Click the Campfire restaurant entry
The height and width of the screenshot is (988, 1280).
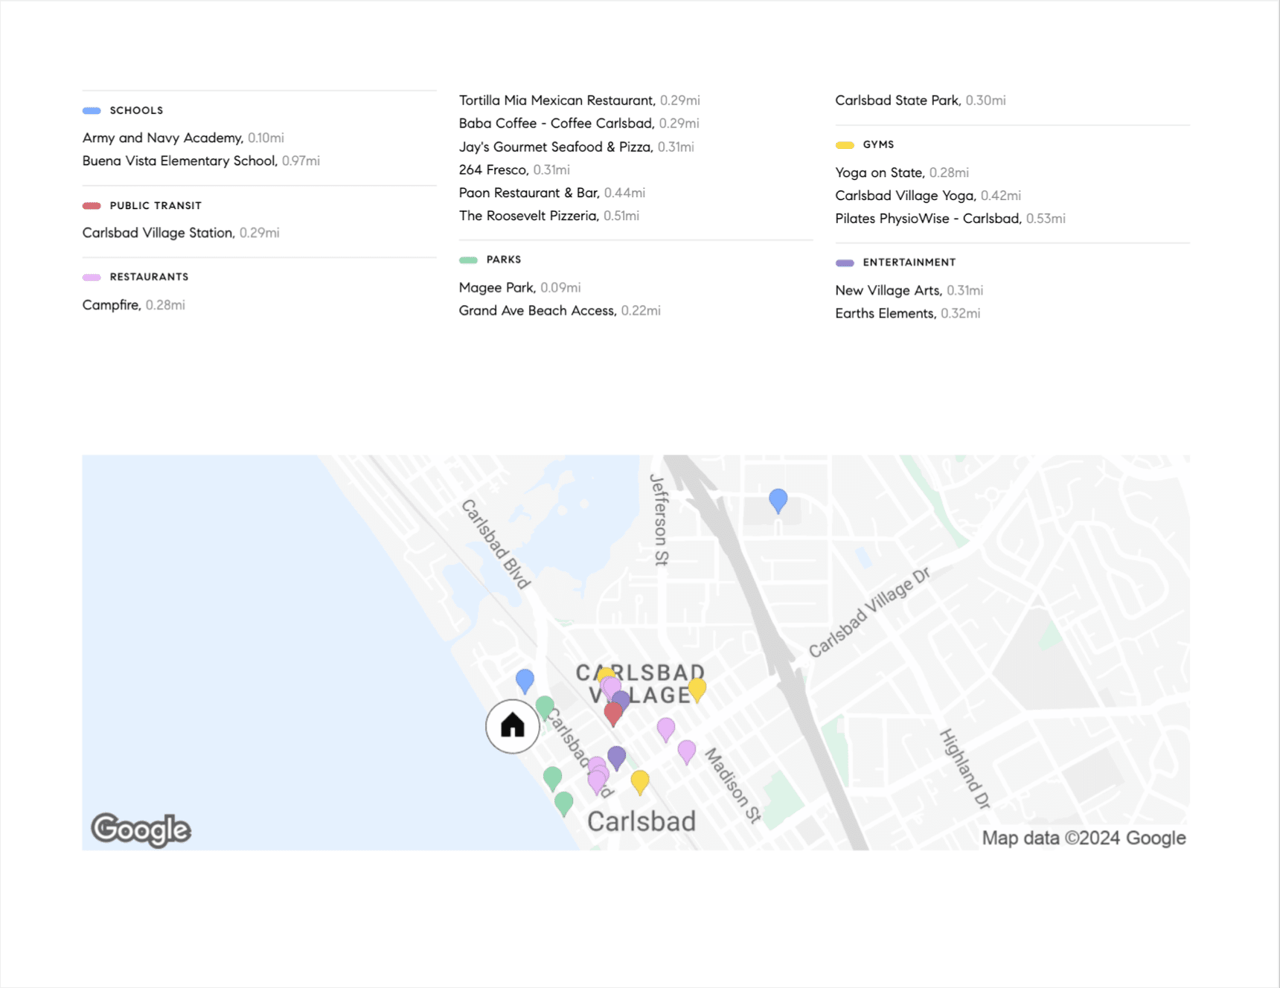click(133, 305)
